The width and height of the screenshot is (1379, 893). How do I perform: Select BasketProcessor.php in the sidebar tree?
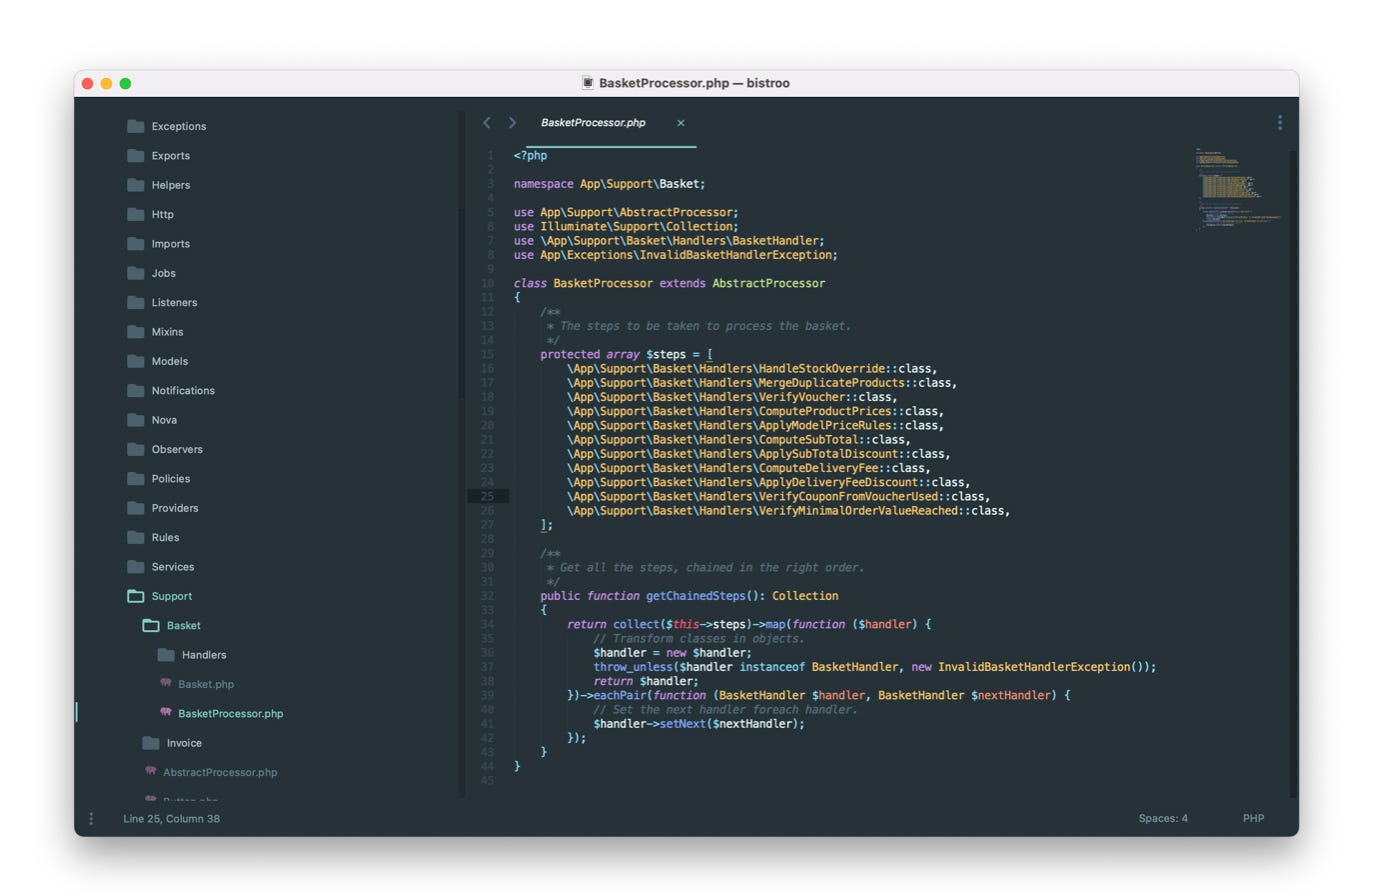230,713
